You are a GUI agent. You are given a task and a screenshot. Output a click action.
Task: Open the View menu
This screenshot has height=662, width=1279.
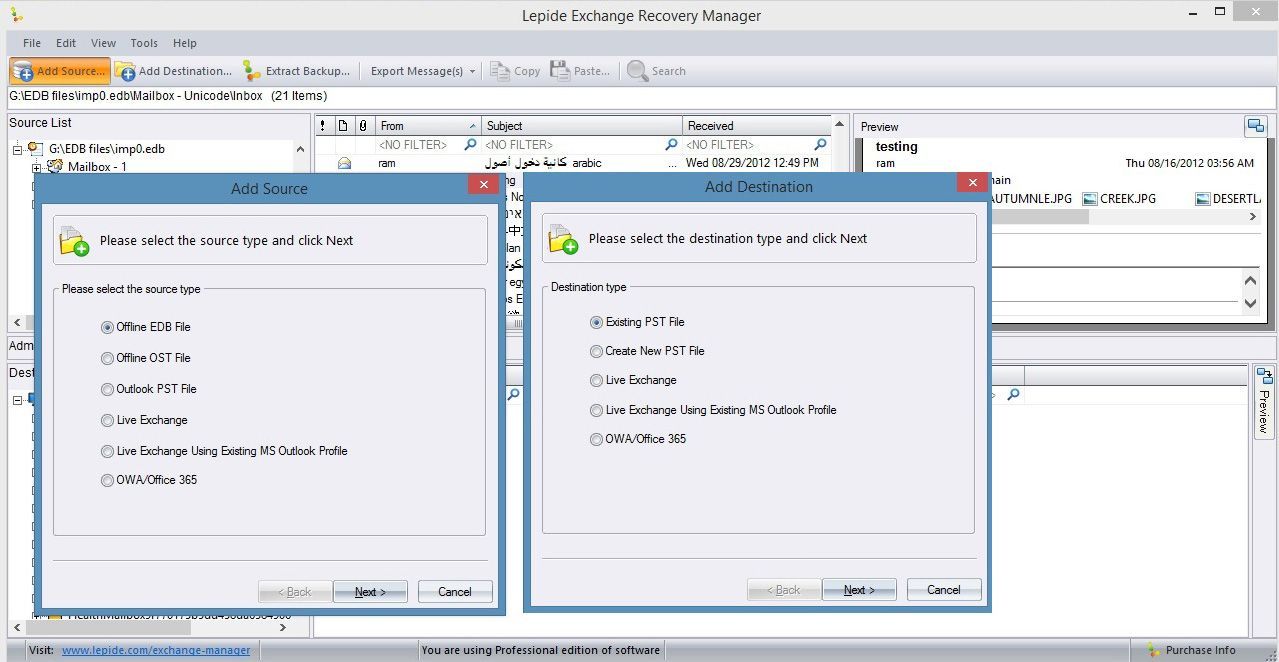pos(103,43)
